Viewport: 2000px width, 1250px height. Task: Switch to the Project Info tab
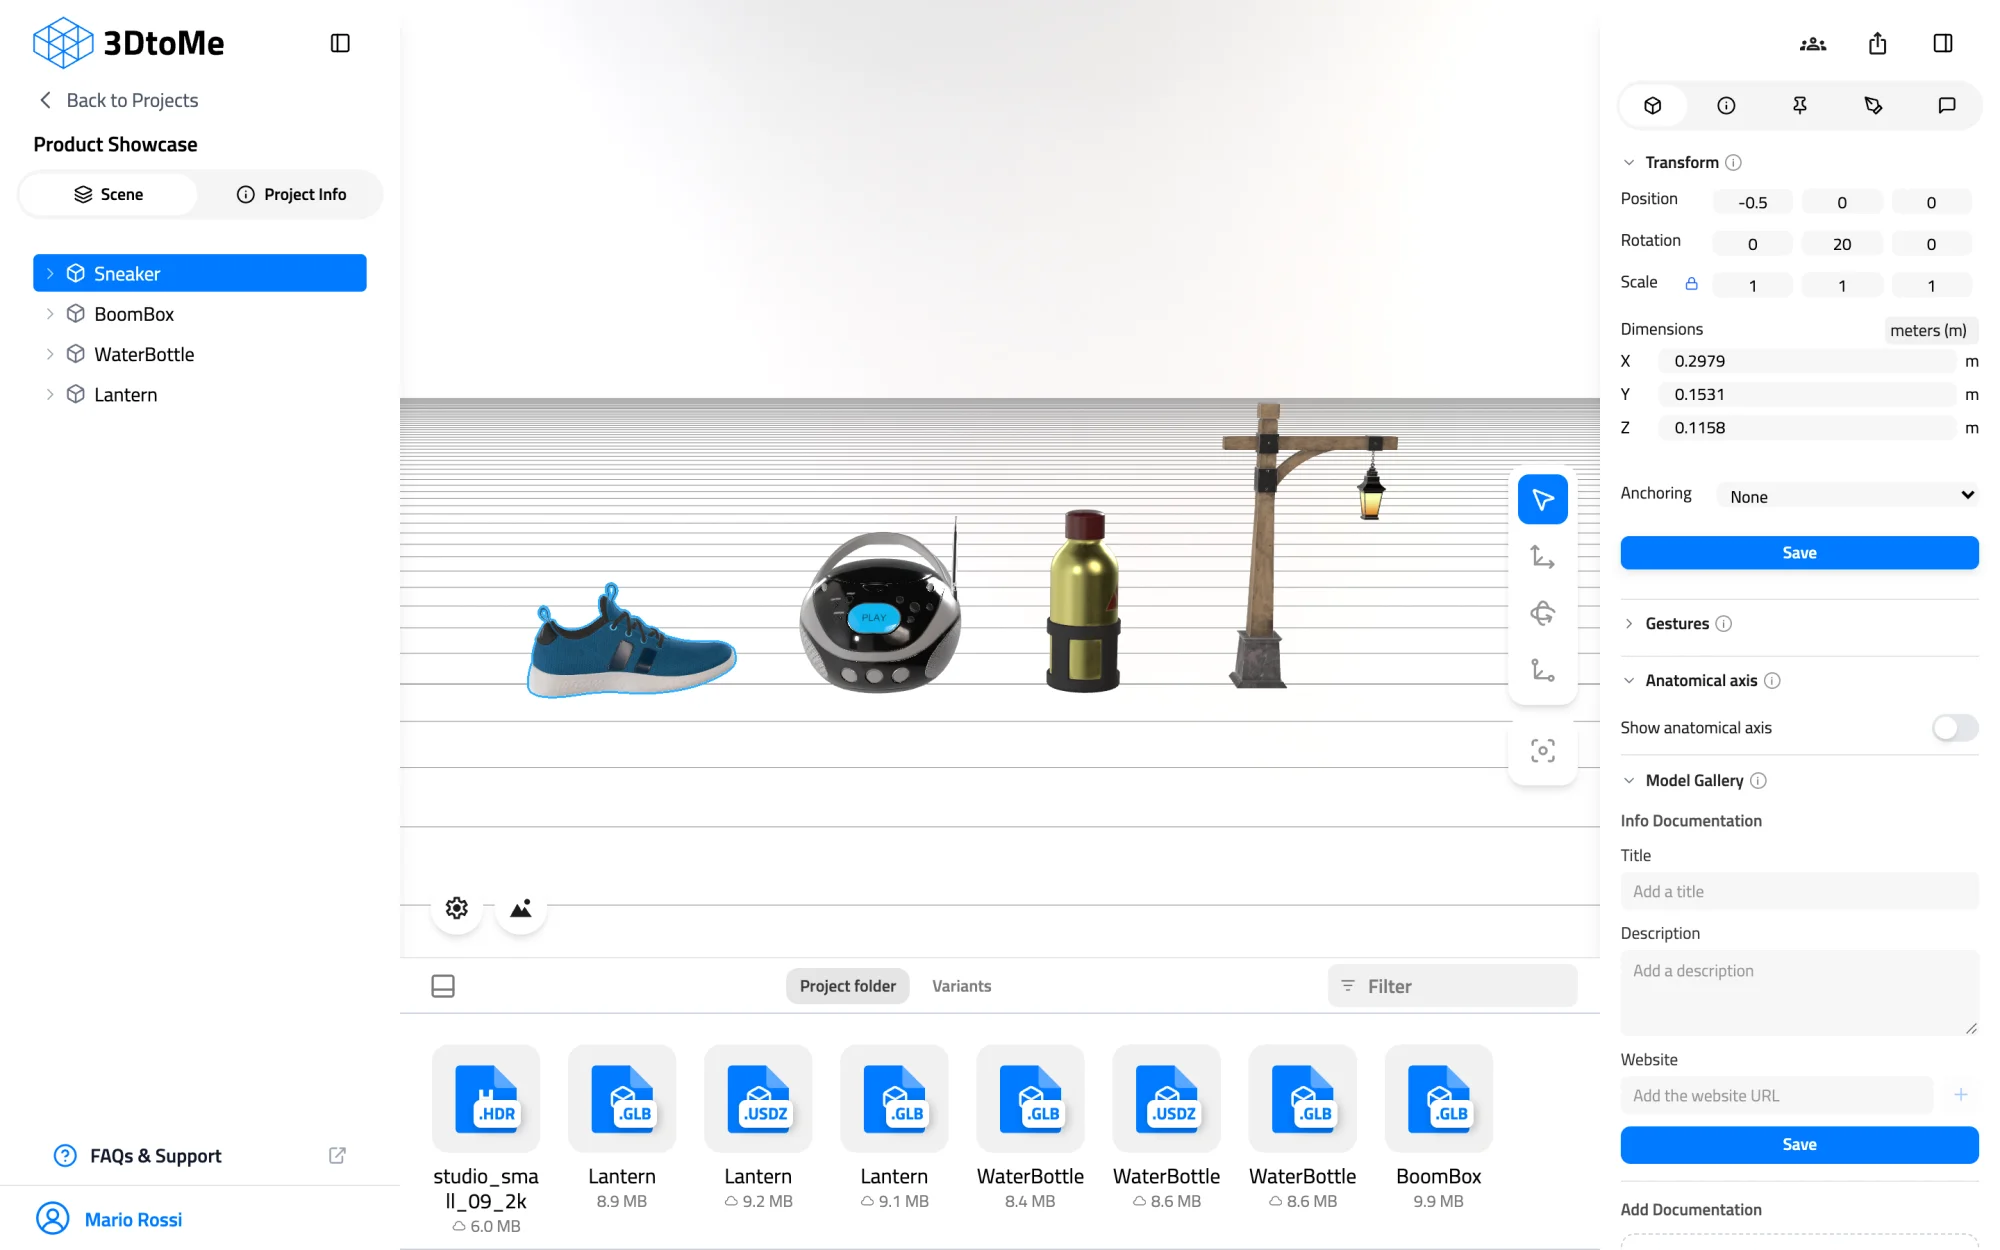tap(291, 194)
